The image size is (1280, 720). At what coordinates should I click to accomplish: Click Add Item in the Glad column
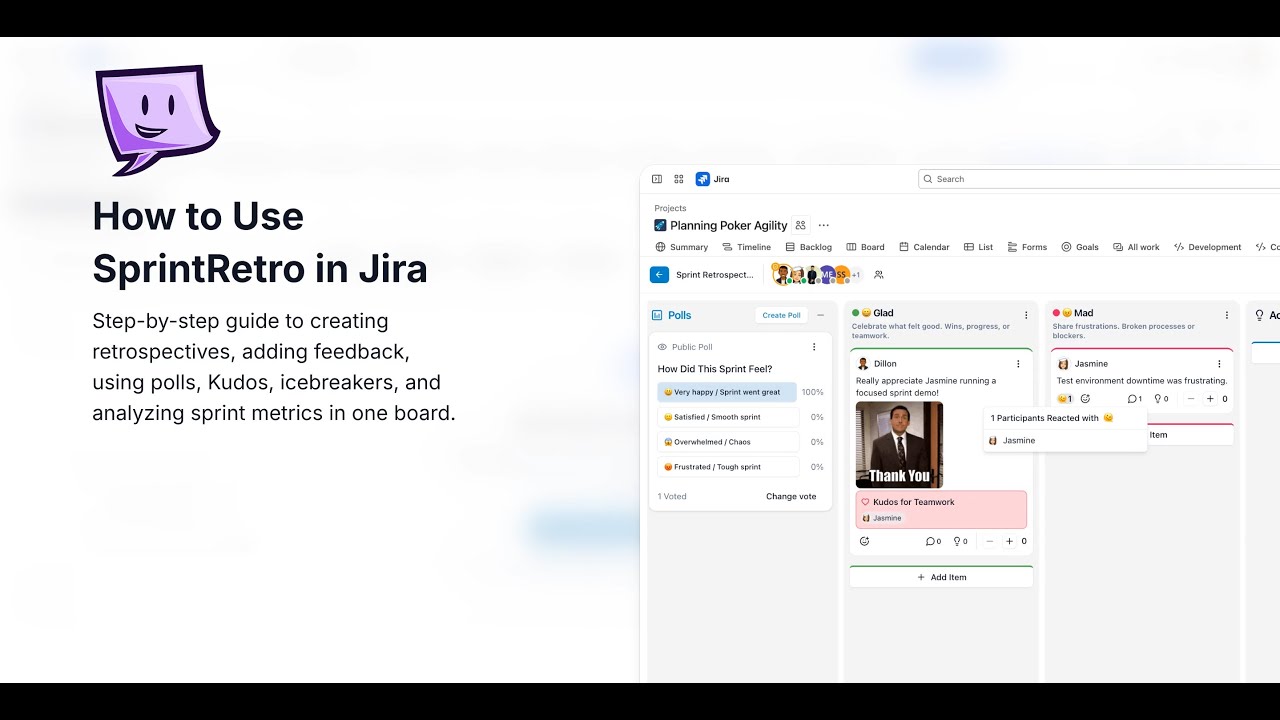(x=941, y=577)
